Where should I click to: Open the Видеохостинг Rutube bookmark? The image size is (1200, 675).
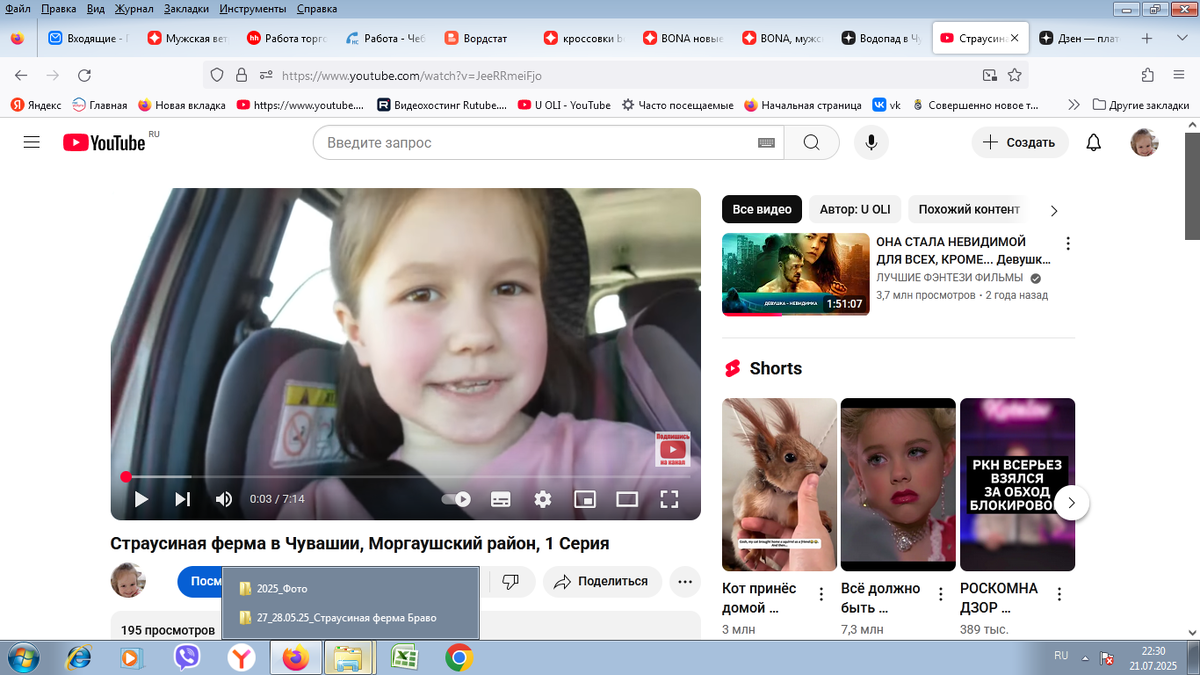point(442,105)
